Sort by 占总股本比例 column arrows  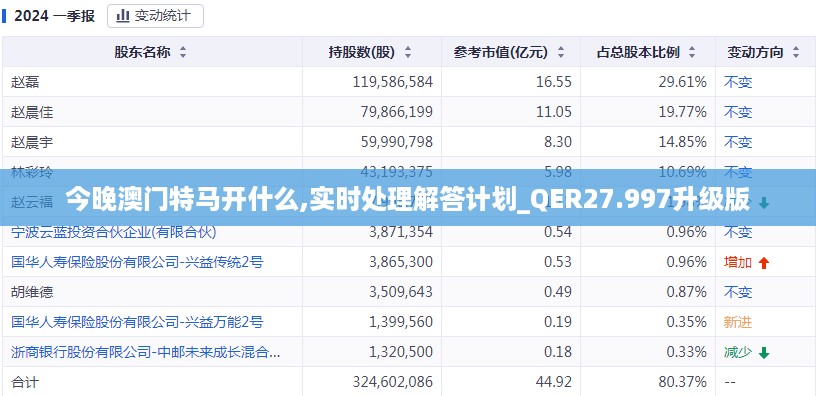click(x=692, y=52)
